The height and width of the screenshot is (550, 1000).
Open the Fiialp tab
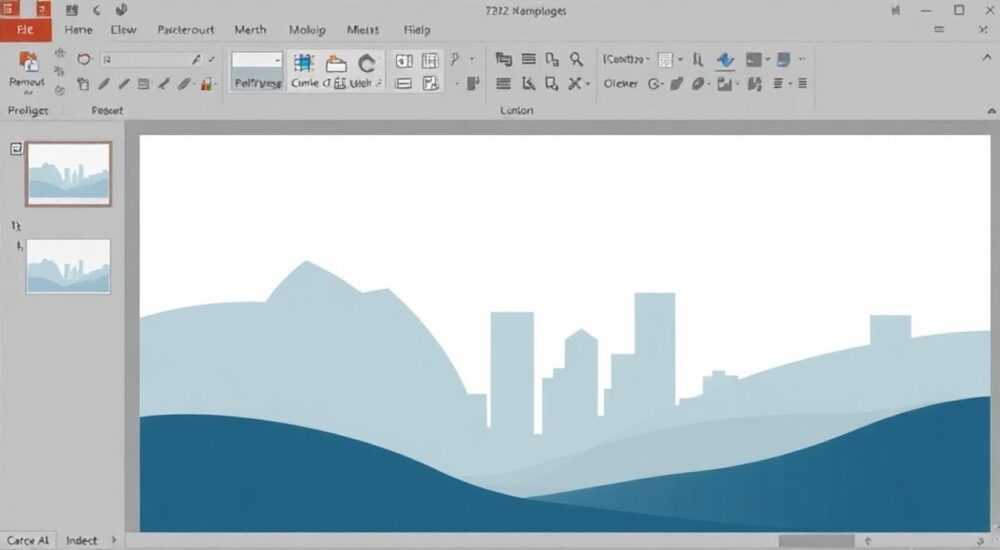pos(417,30)
